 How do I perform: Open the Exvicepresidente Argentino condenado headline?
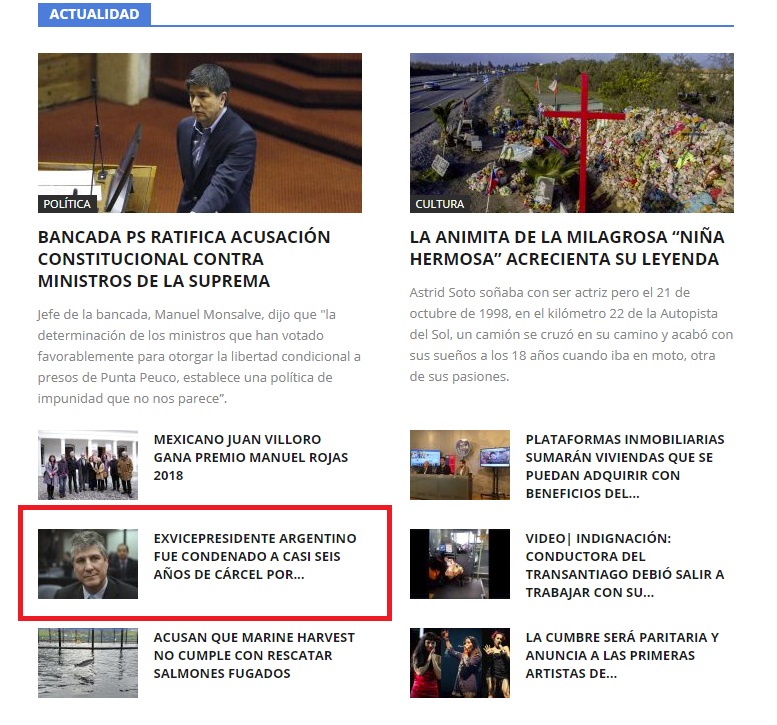254,556
